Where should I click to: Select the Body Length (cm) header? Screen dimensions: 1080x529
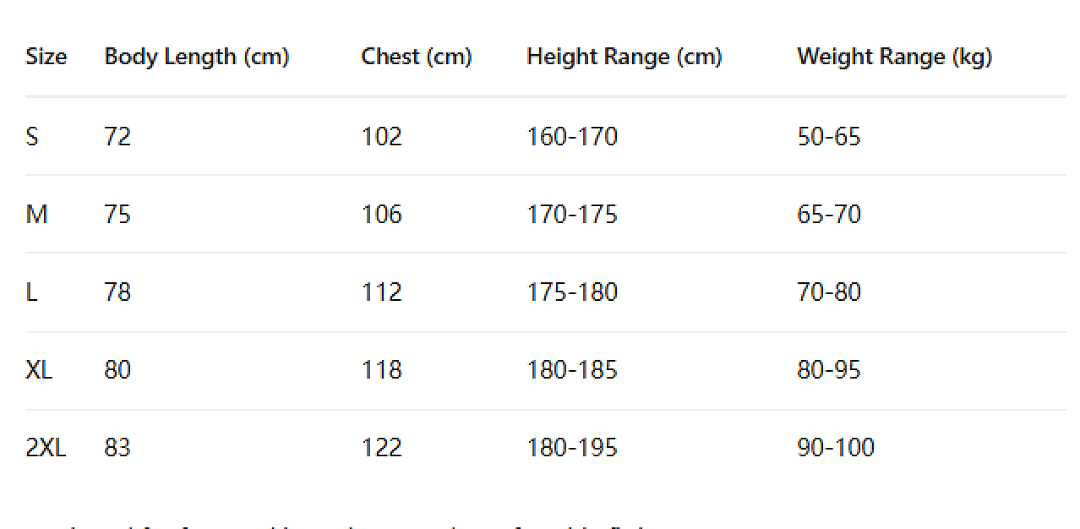coord(196,57)
